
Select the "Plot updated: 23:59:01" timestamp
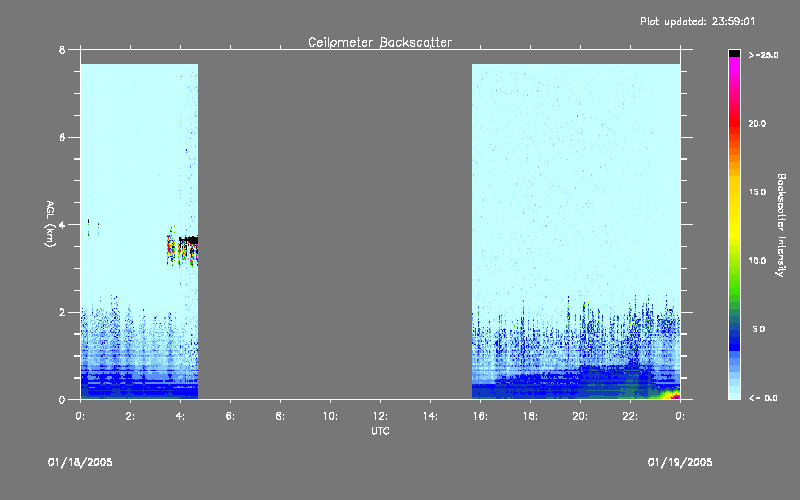click(x=697, y=21)
